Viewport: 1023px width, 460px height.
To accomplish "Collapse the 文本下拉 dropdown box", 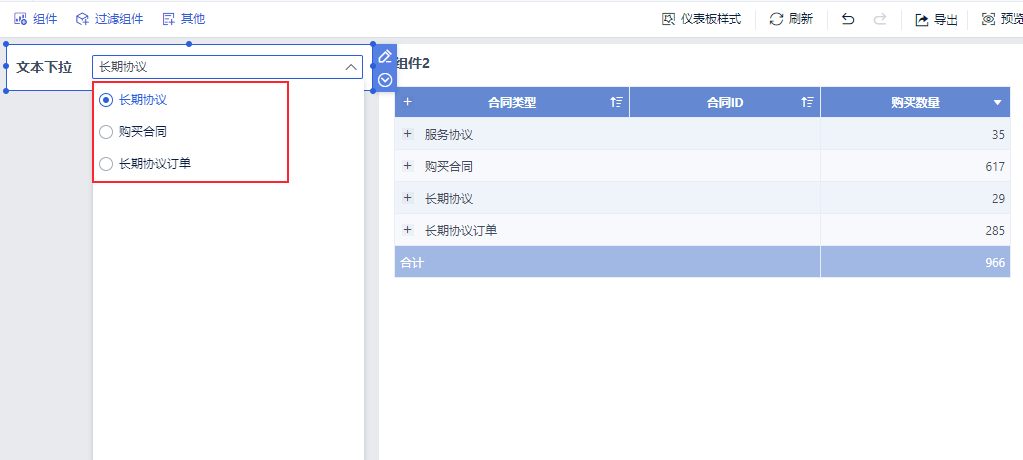I will (x=350, y=67).
